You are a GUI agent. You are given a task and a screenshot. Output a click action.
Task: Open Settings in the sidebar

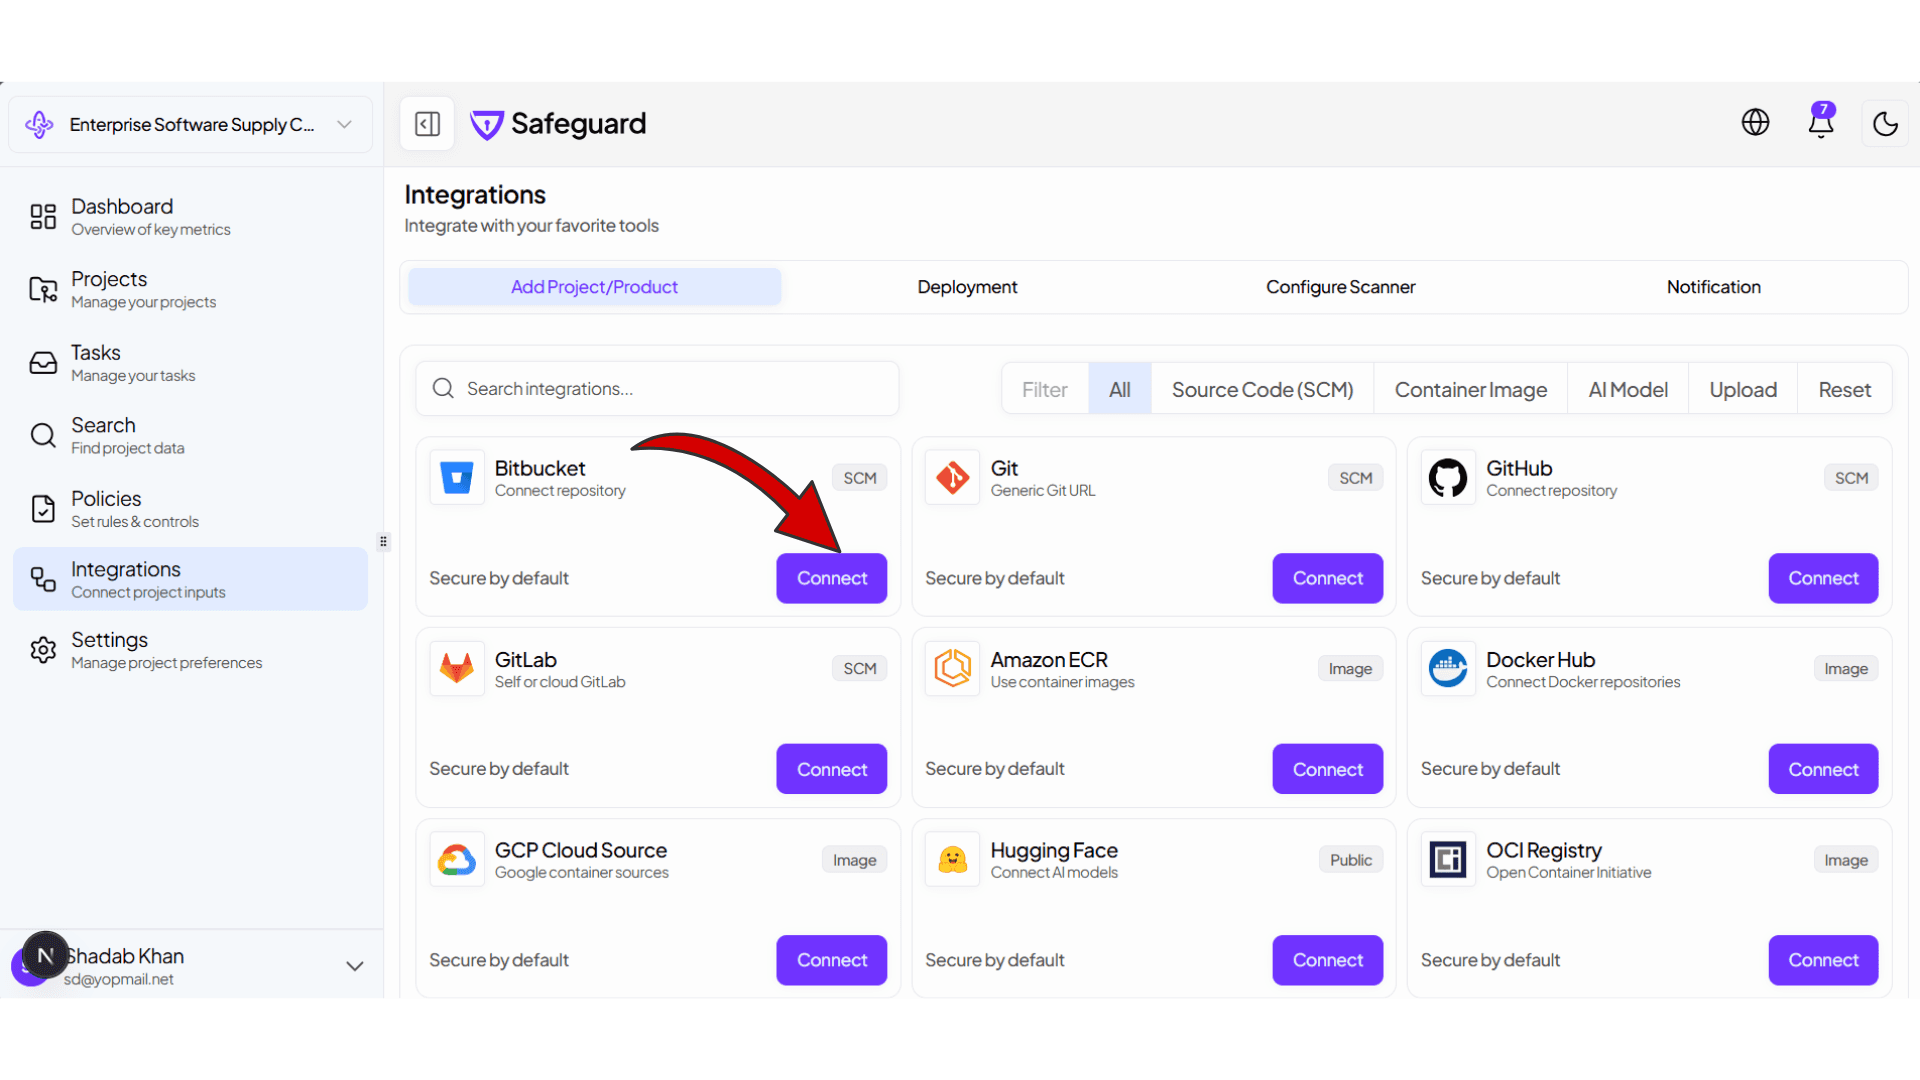pyautogui.click(x=190, y=650)
